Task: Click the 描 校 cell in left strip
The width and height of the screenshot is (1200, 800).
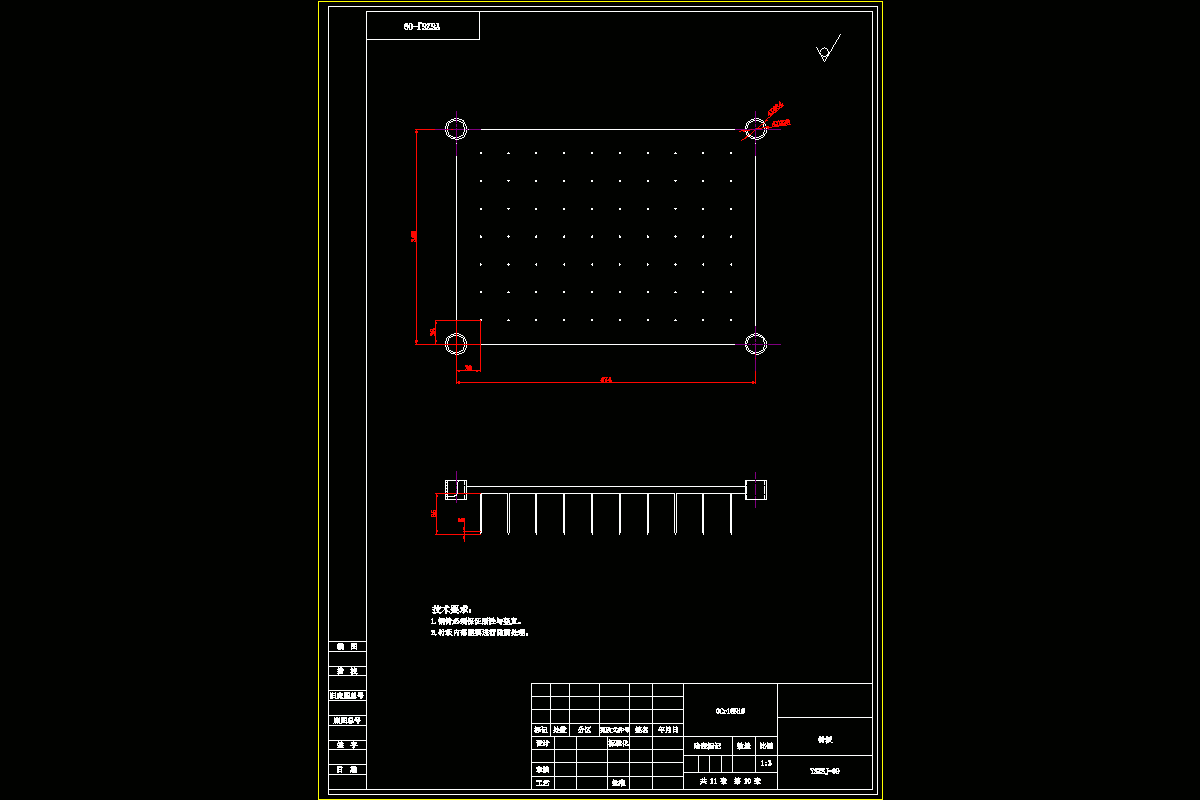Action: [347, 671]
